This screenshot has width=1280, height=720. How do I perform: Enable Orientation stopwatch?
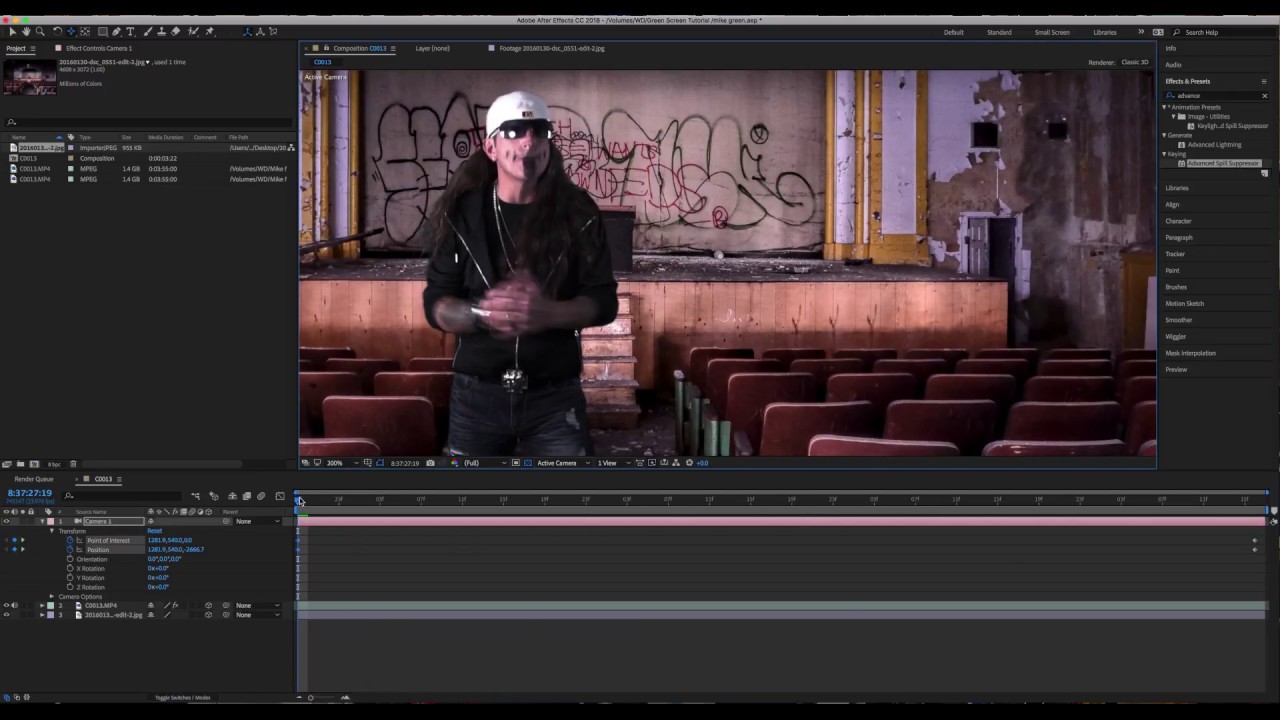click(x=70, y=559)
